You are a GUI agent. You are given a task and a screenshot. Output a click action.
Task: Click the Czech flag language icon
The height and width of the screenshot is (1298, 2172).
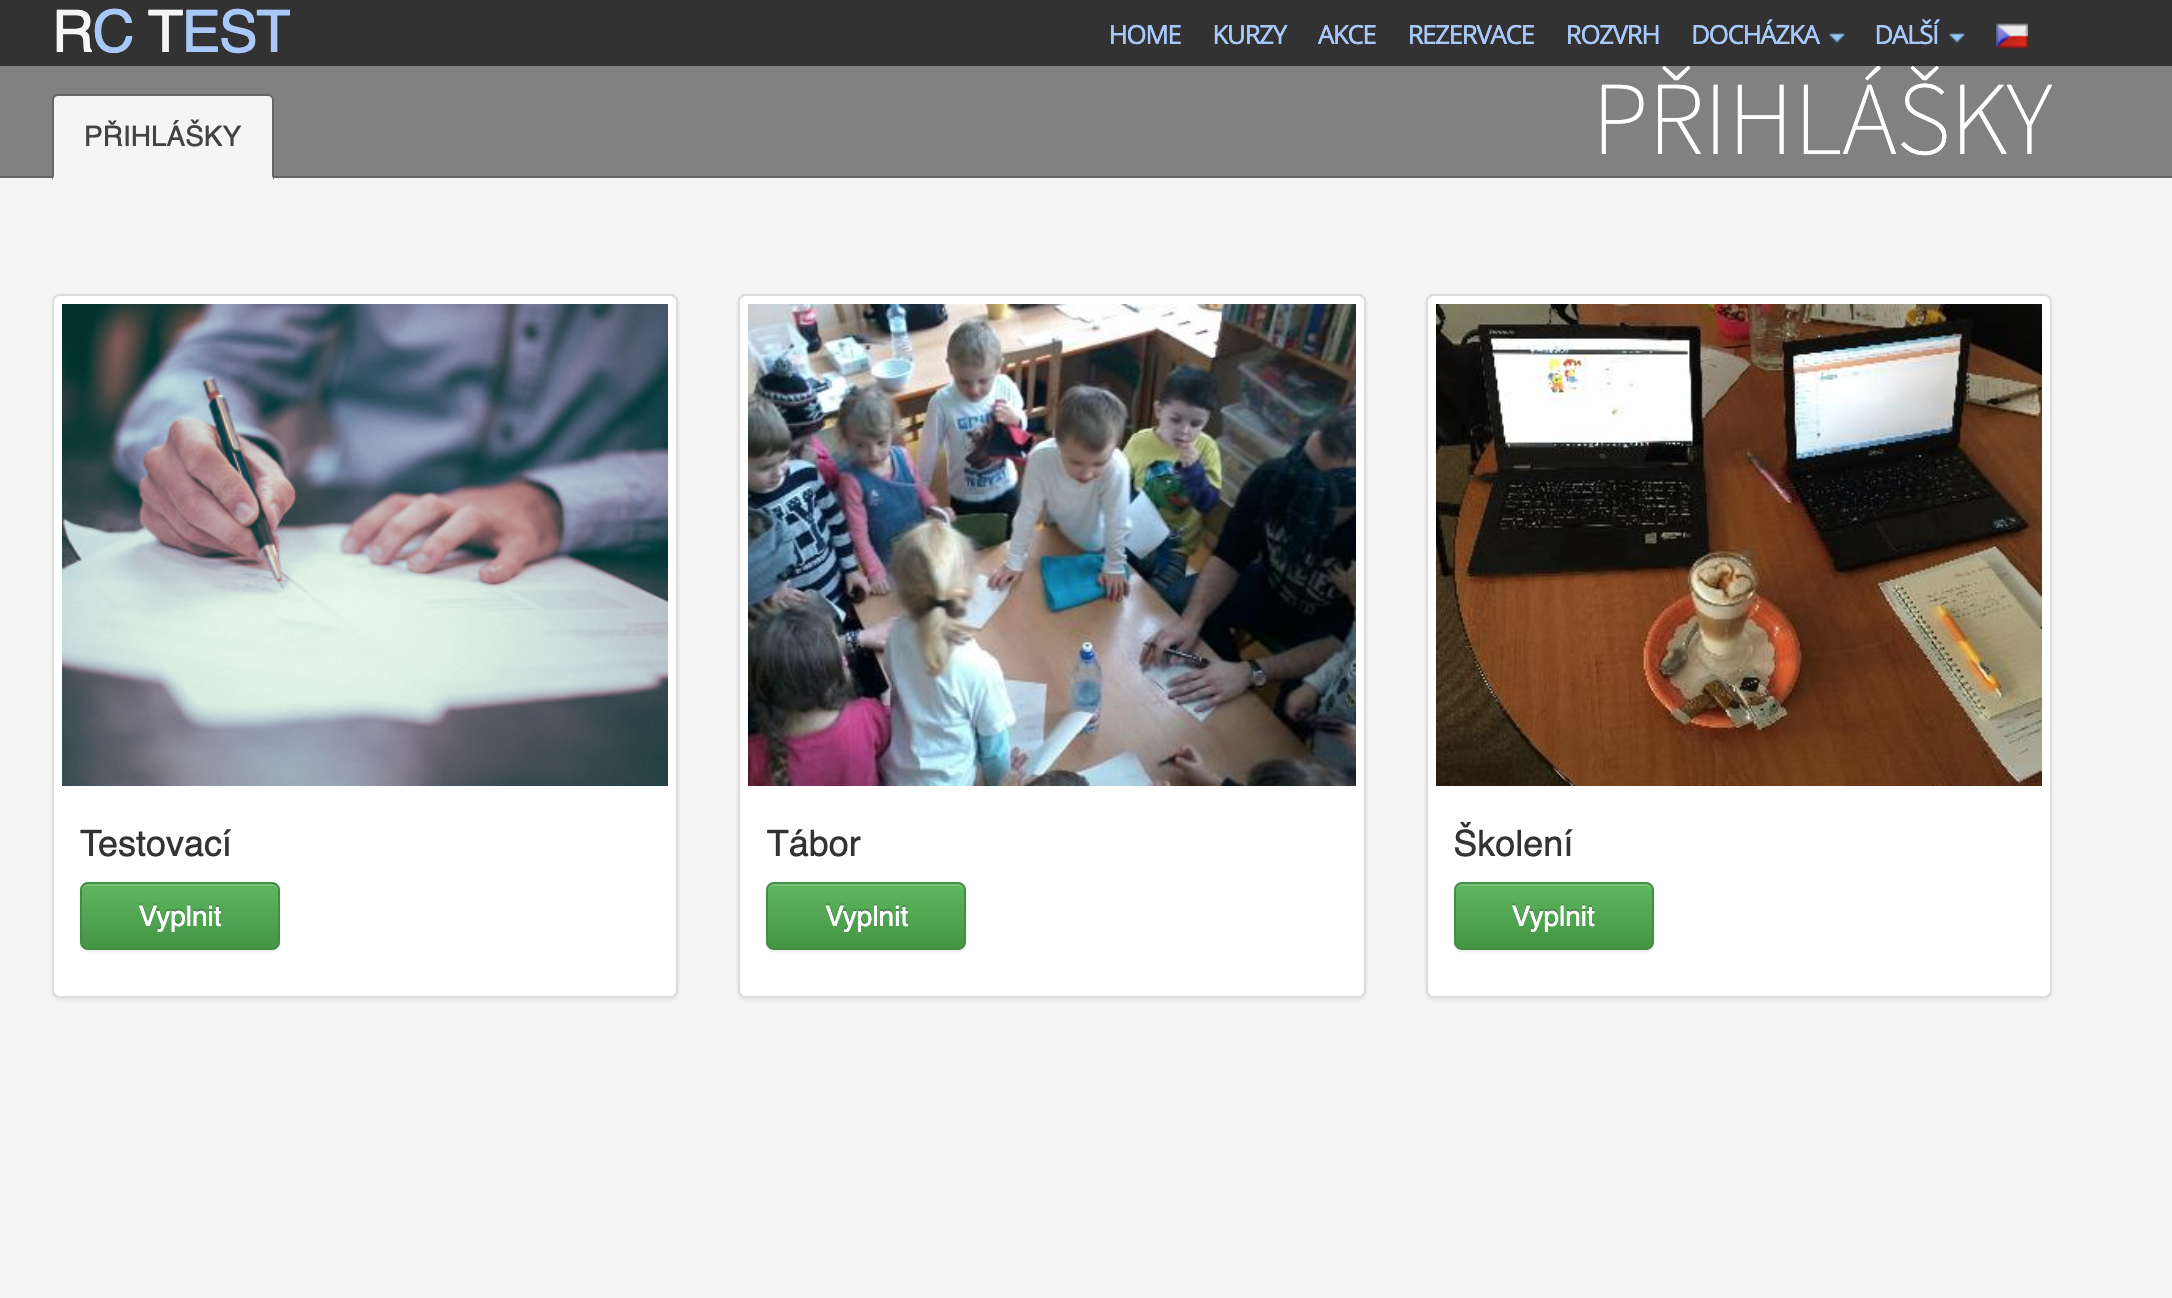[2011, 36]
